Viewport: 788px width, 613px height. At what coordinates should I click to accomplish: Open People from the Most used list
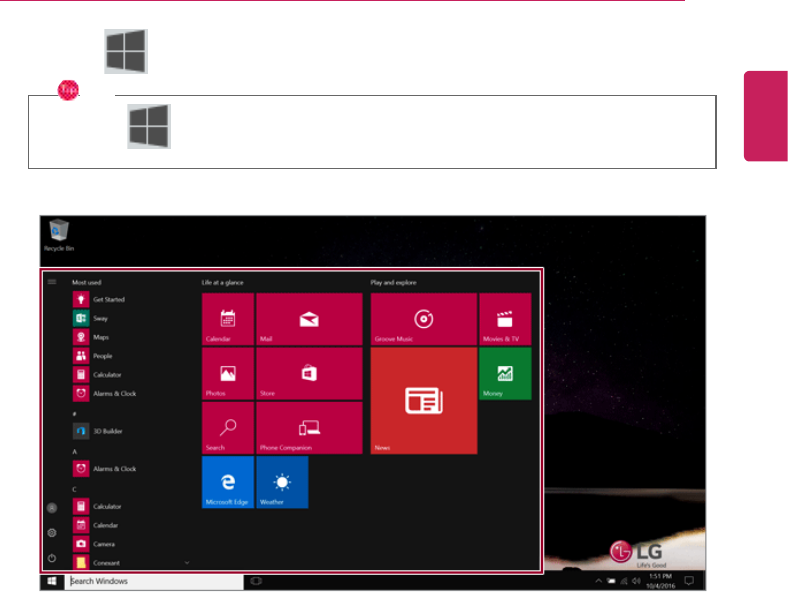pyautogui.click(x=93, y=356)
